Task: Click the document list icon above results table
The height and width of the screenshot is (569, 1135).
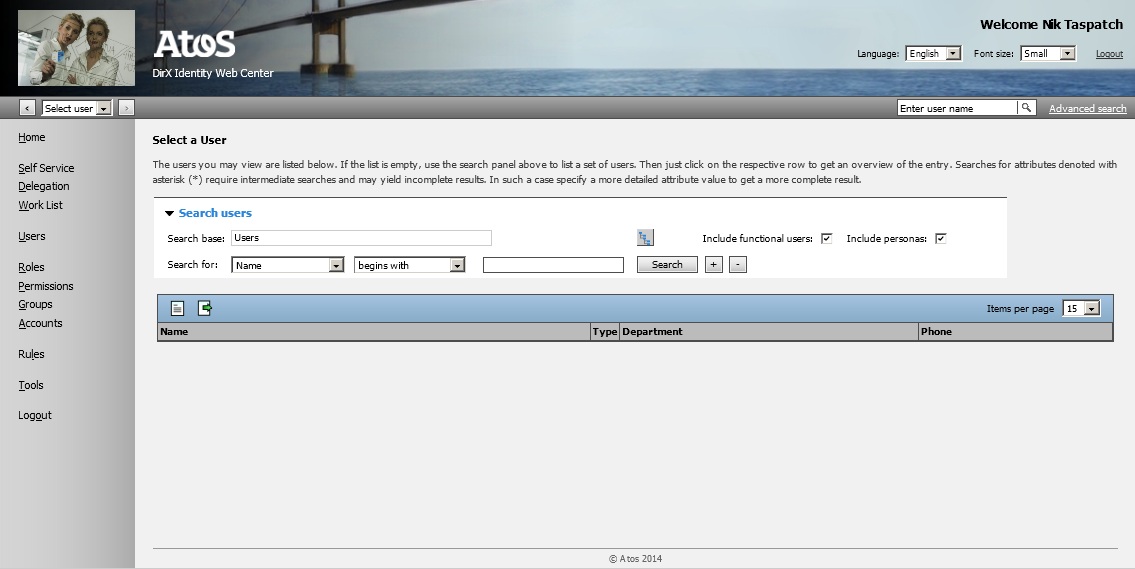Action: (x=177, y=308)
